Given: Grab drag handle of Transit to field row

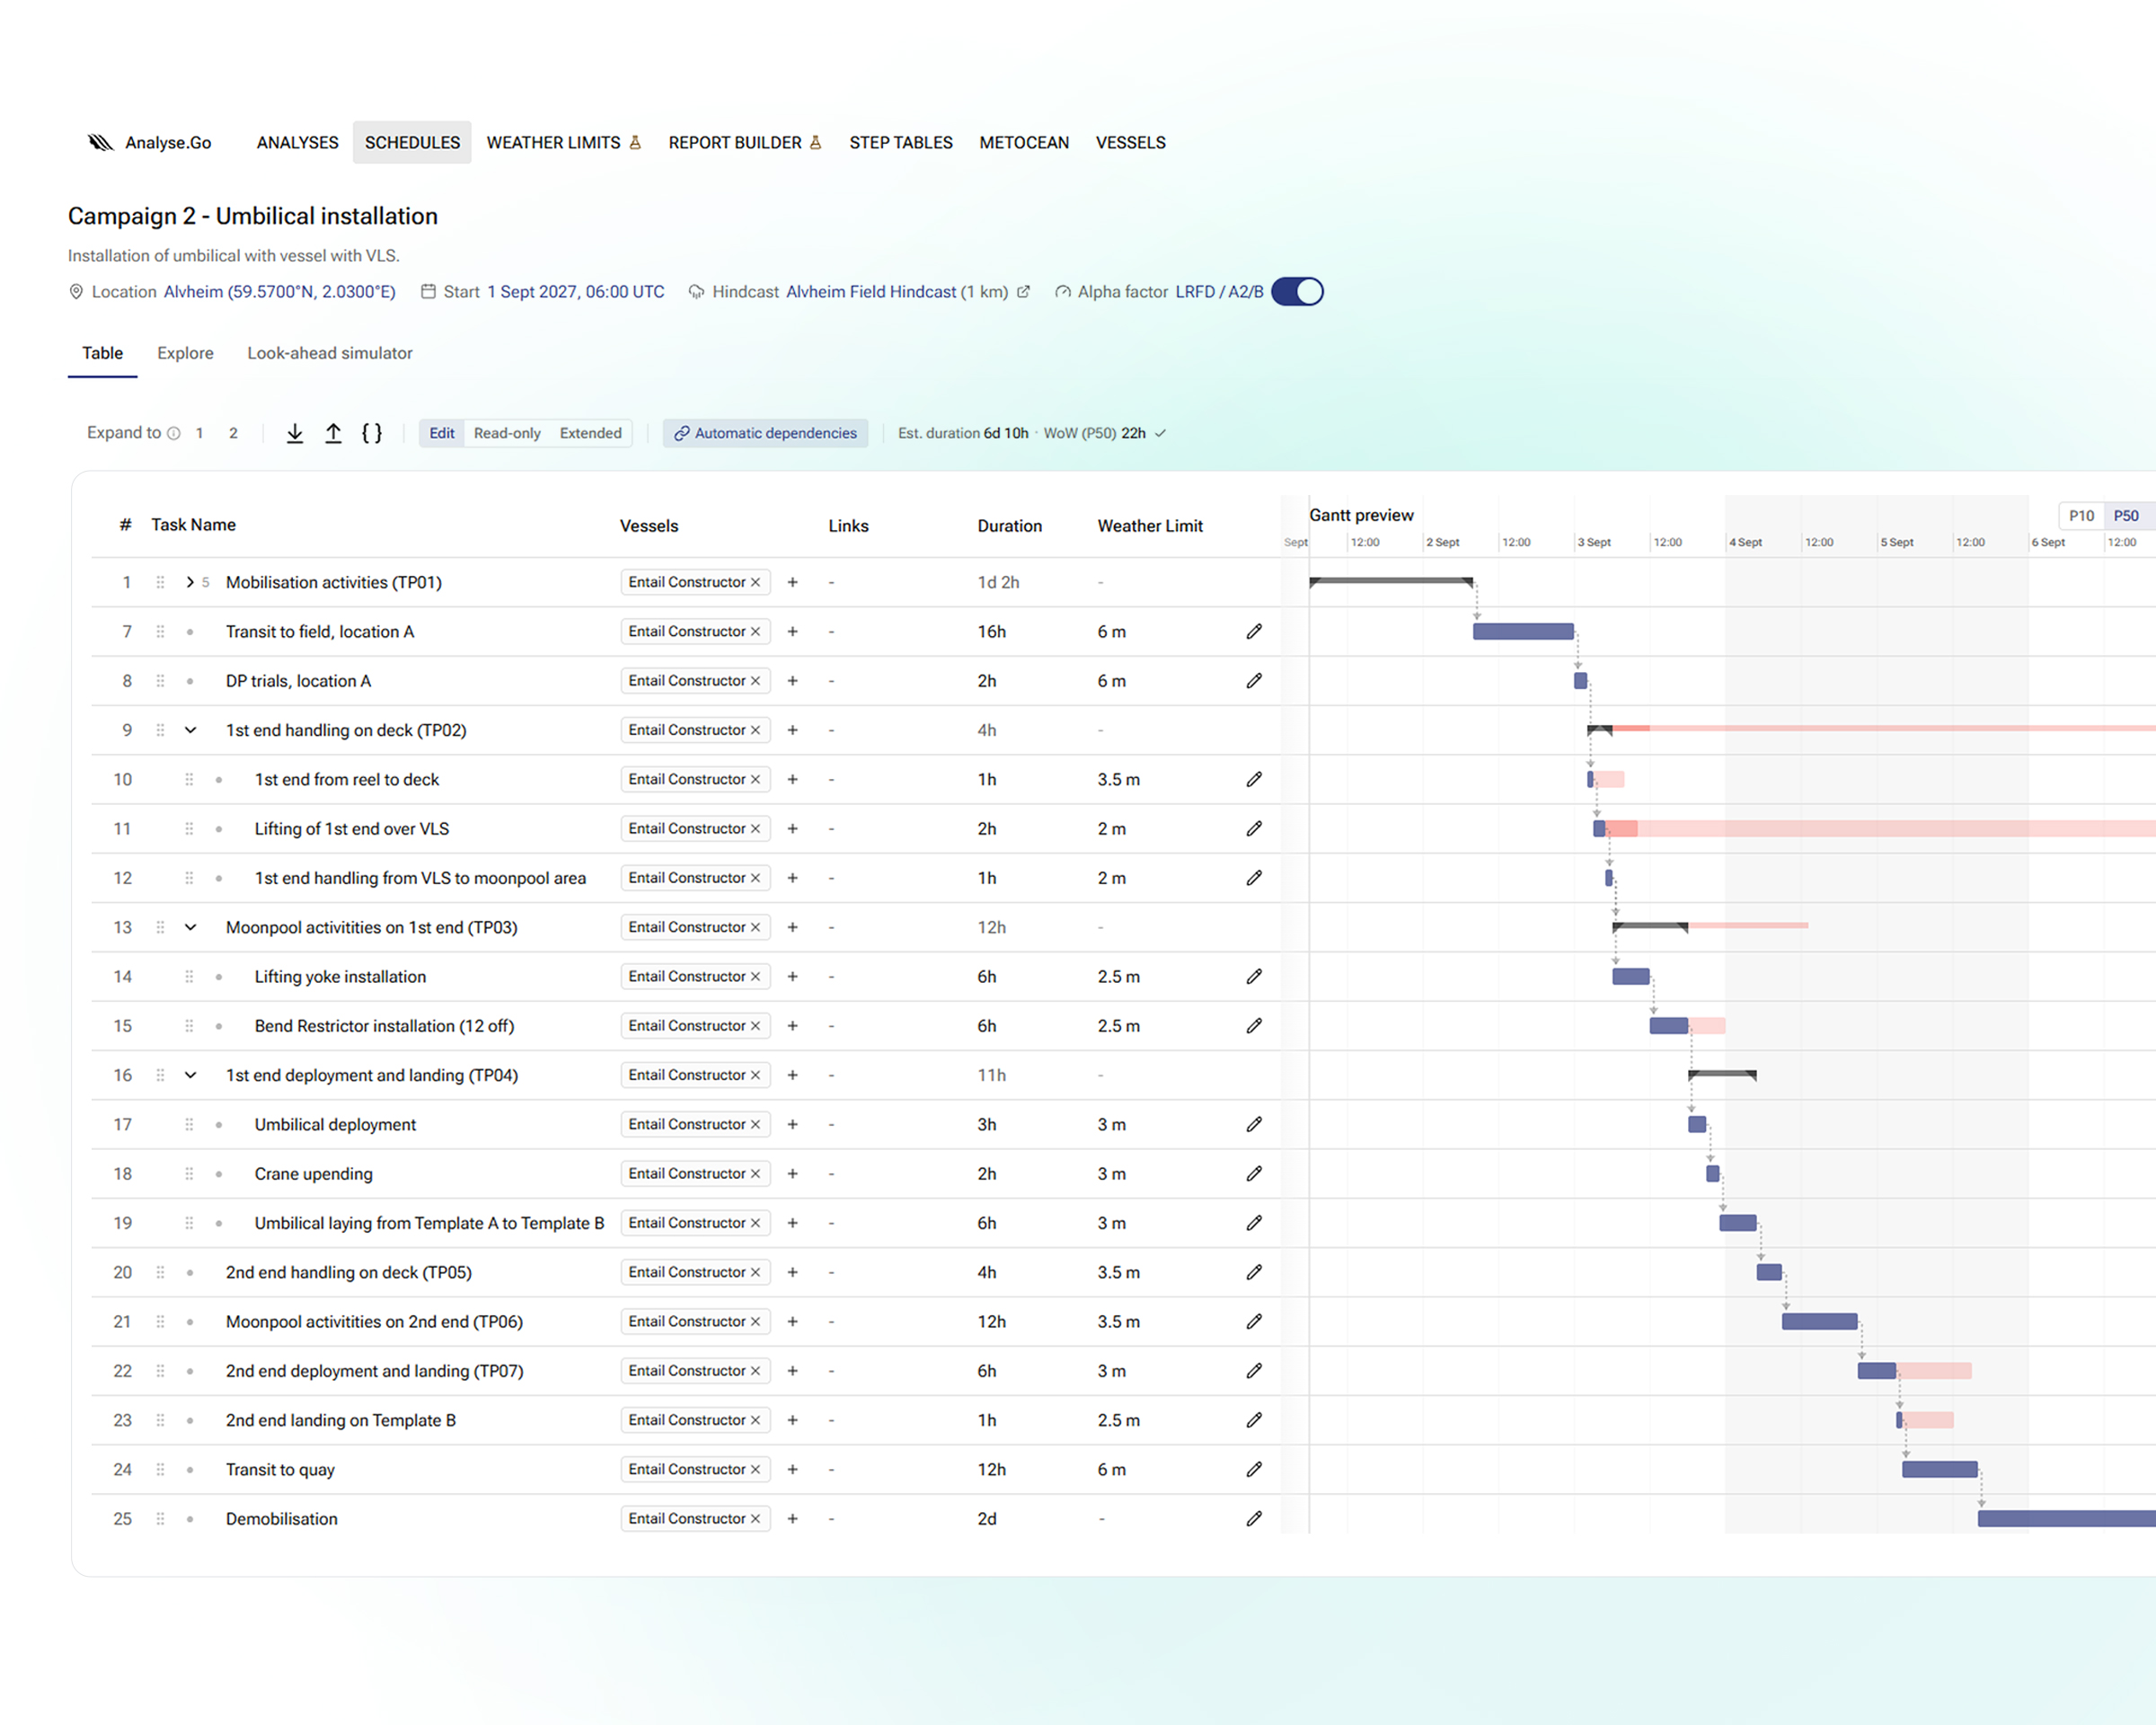Looking at the screenshot, I should (x=160, y=631).
